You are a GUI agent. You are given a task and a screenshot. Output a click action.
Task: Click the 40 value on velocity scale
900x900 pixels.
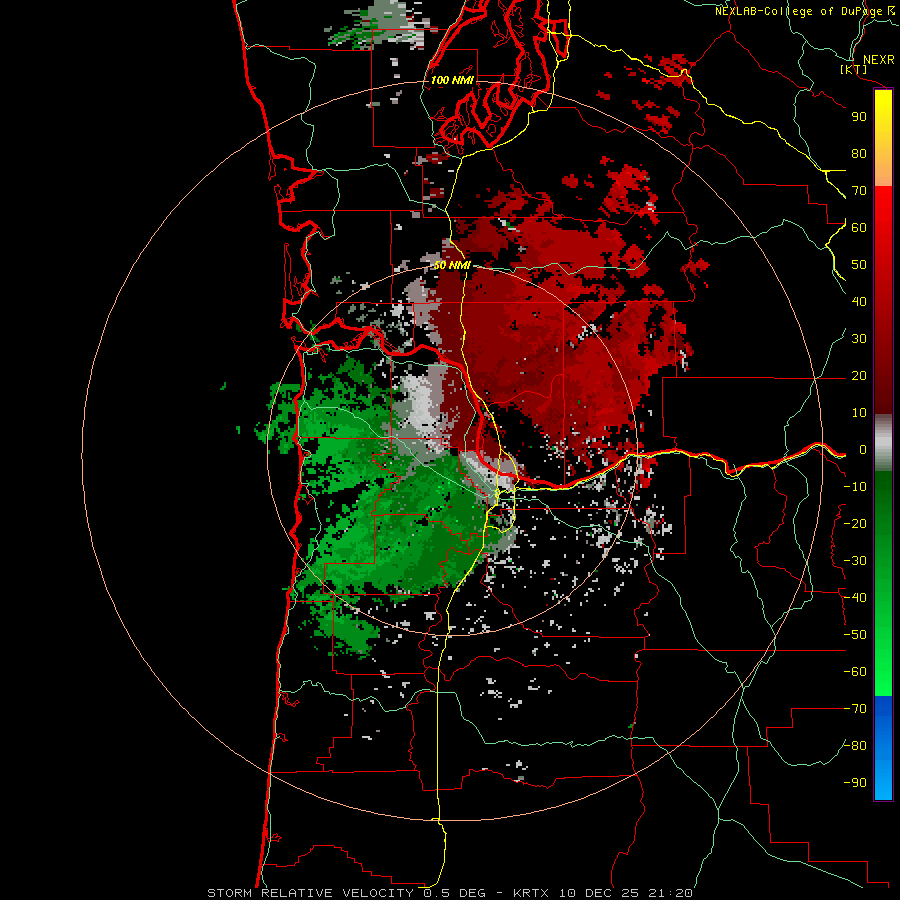pyautogui.click(x=859, y=301)
